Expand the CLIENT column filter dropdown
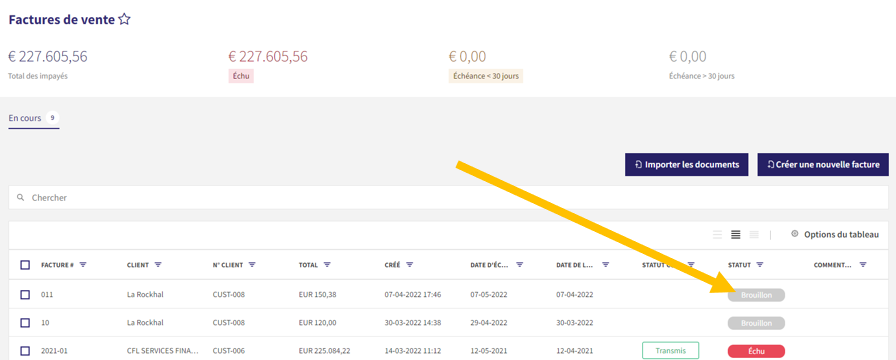 click(x=158, y=265)
